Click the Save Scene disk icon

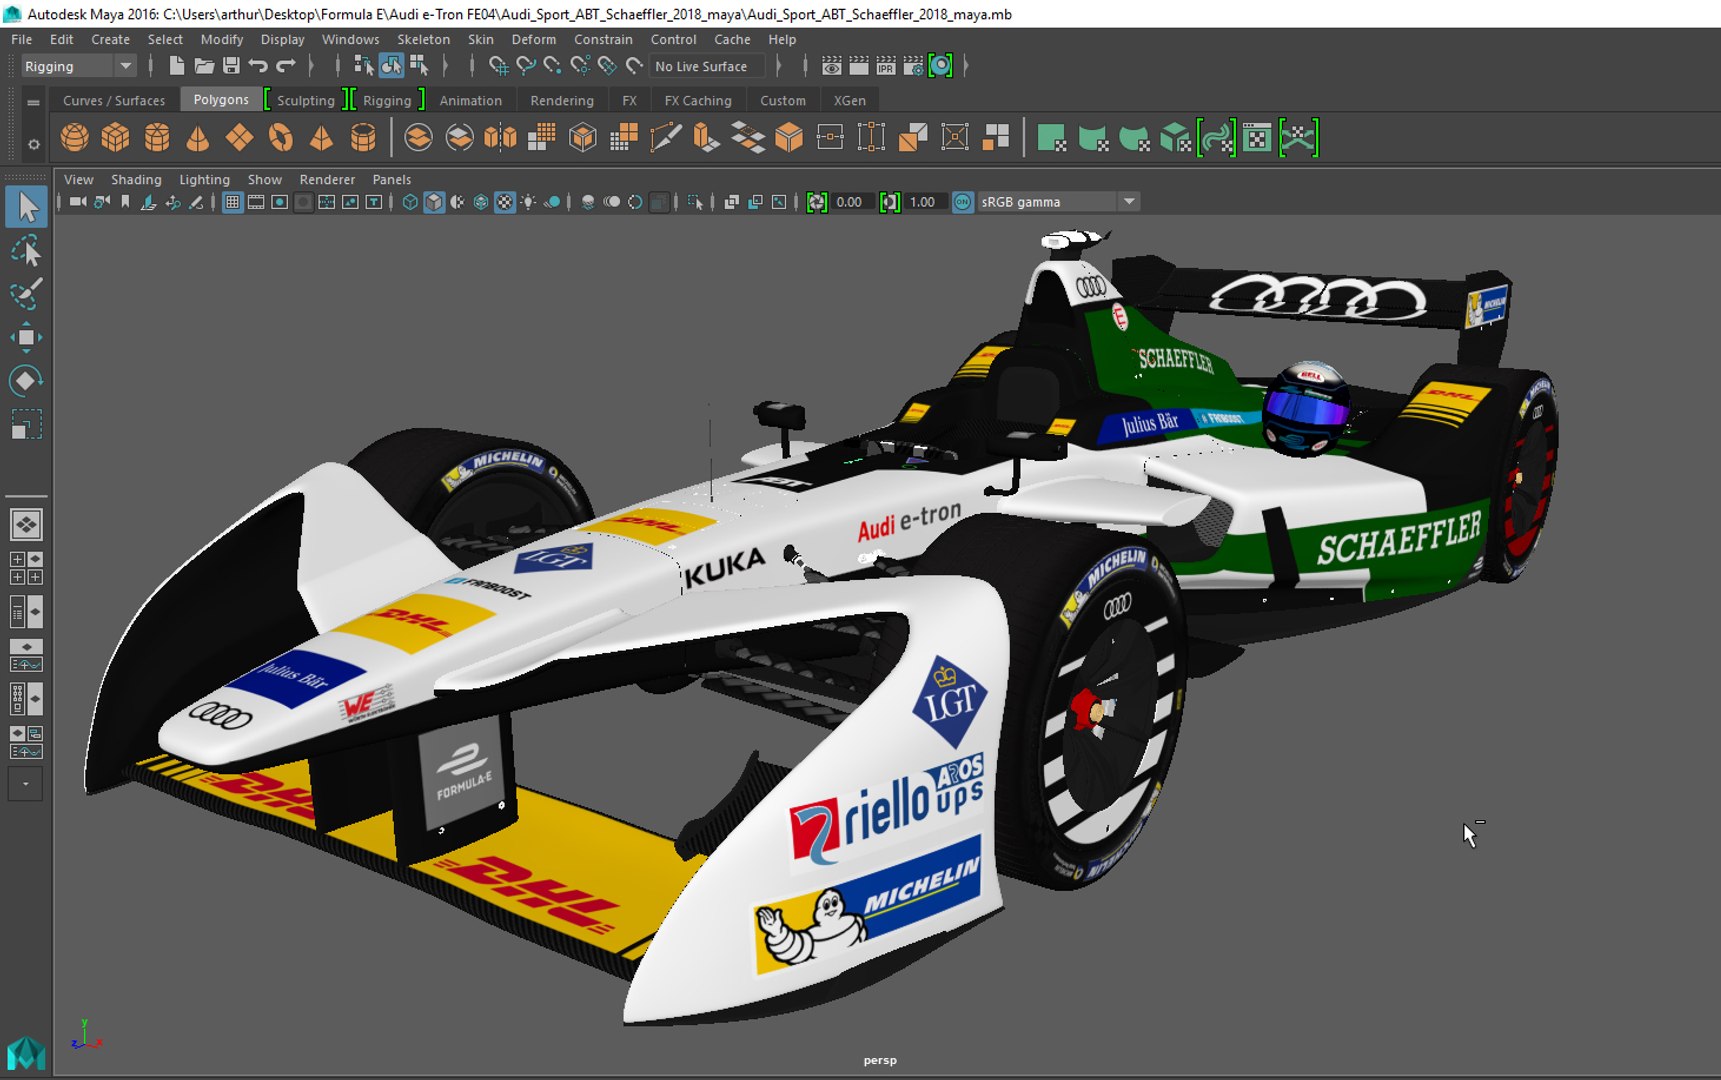click(231, 66)
